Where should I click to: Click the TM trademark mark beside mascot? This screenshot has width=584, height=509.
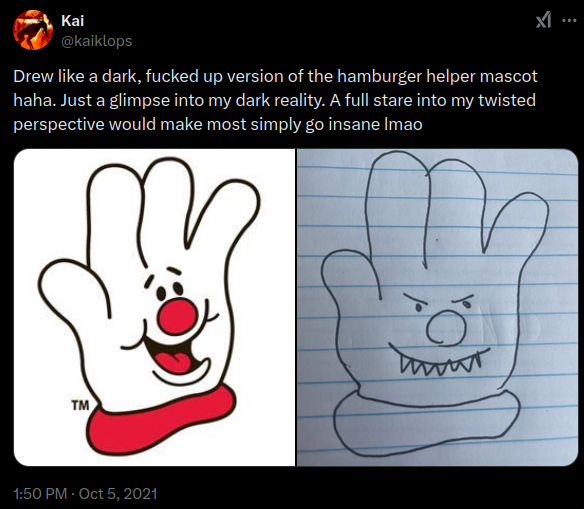pyautogui.click(x=80, y=405)
